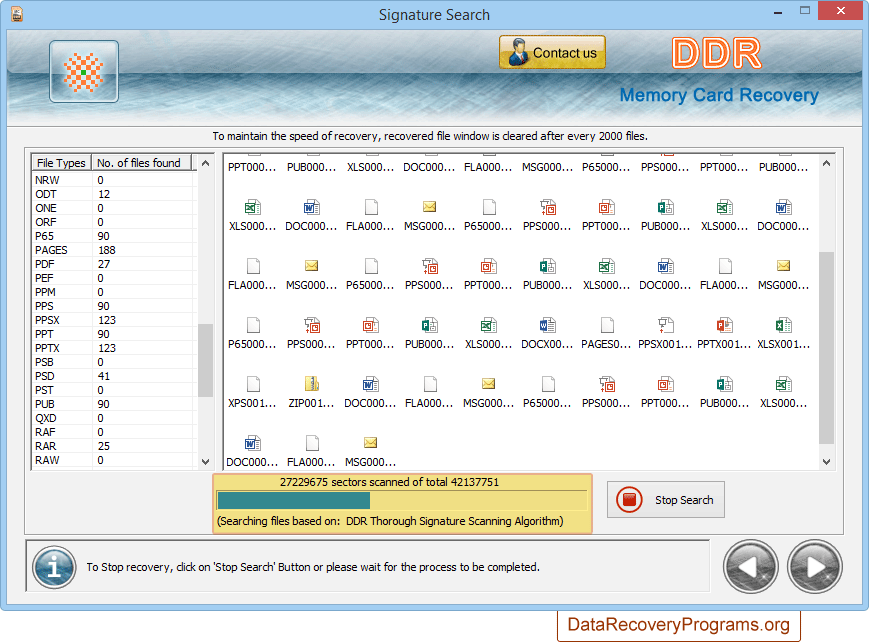869x642 pixels.
Task: Click the file types list scrollbar thumb
Action: click(206, 360)
